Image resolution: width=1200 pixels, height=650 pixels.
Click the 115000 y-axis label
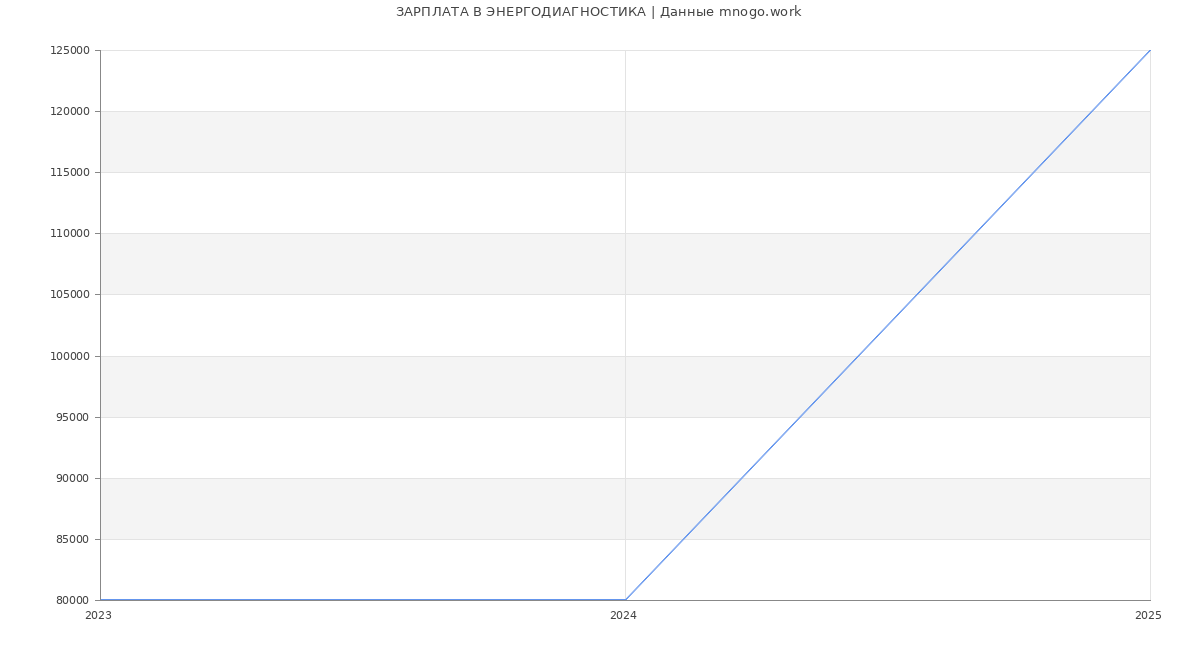click(x=70, y=173)
